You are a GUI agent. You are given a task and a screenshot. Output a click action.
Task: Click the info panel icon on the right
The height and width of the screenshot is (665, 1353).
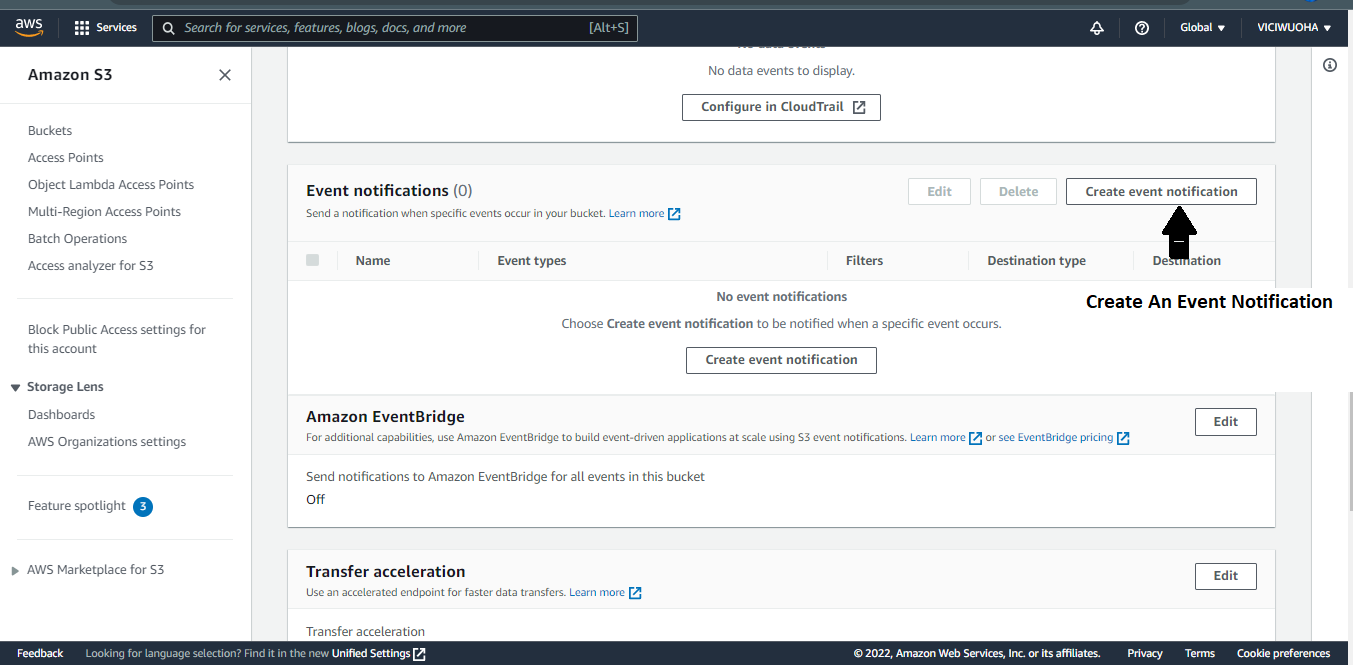click(x=1330, y=65)
